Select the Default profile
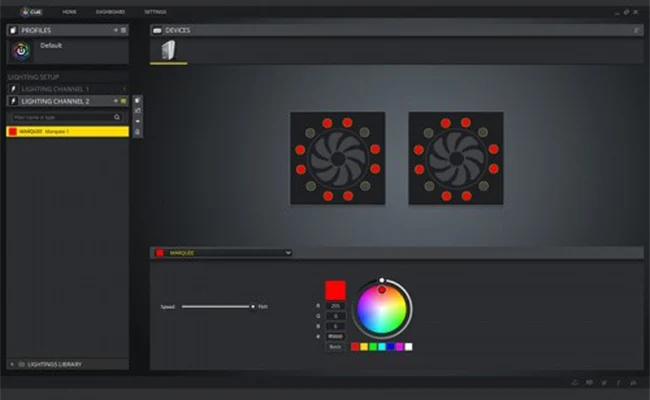This screenshot has height=400, width=650. coord(68,51)
